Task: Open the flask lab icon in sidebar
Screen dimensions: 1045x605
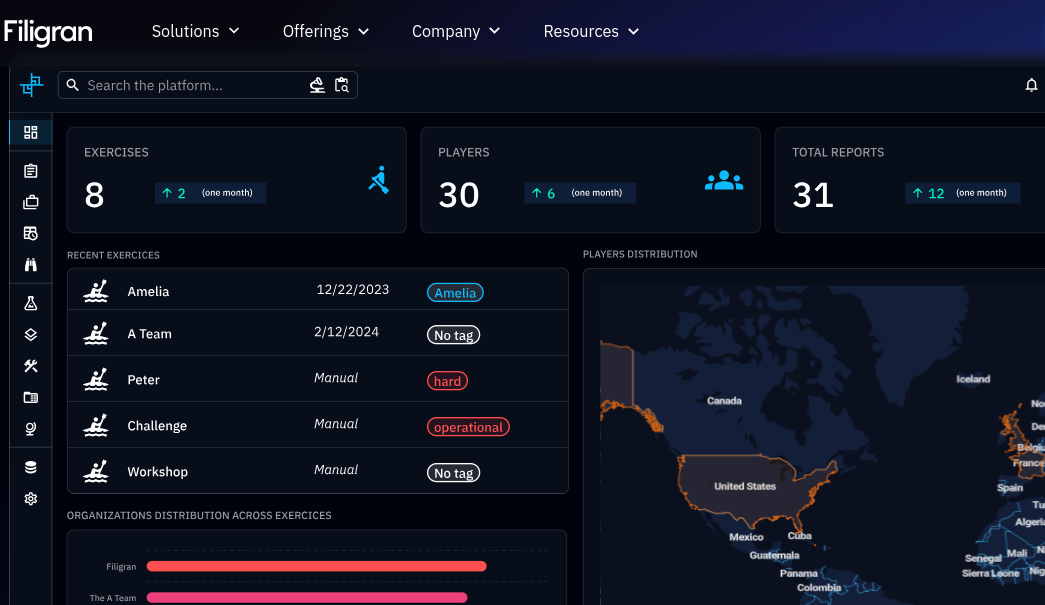Action: click(31, 304)
